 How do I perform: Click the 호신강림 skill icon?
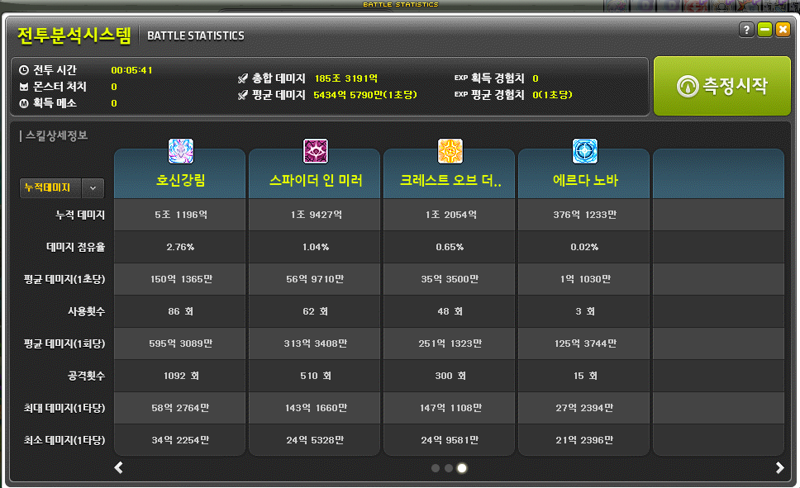click(181, 151)
